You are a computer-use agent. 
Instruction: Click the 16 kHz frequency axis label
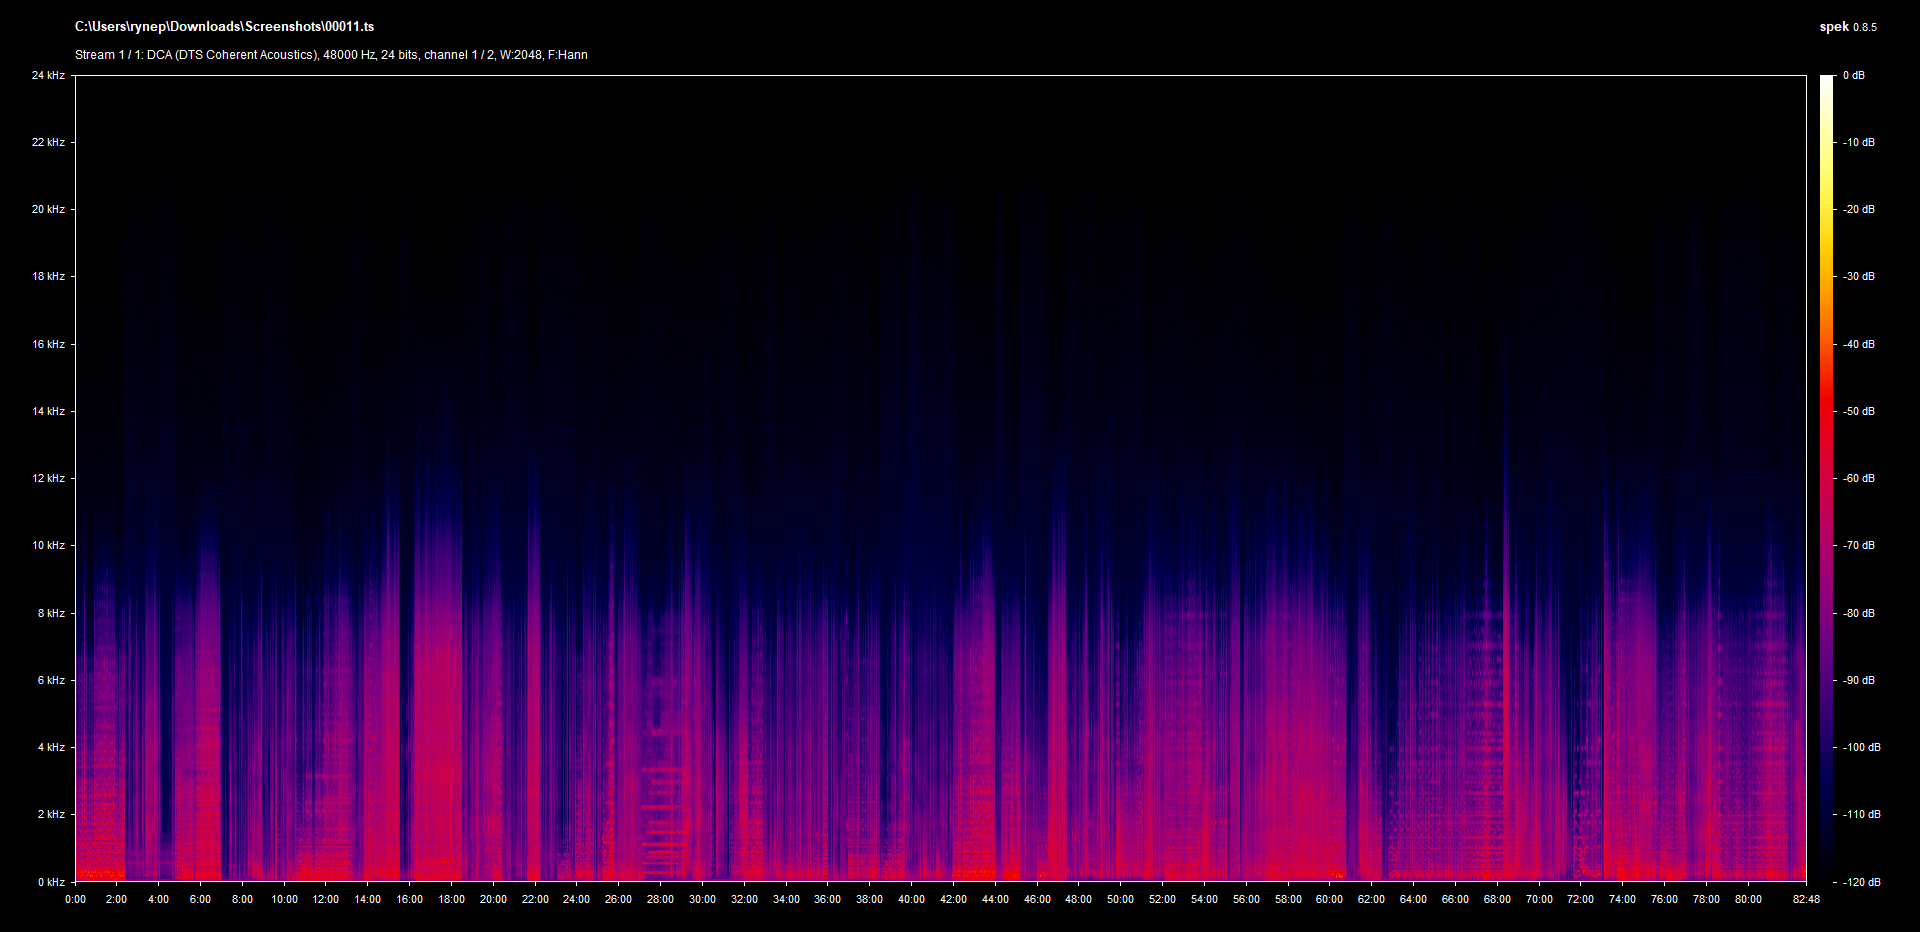[48, 345]
